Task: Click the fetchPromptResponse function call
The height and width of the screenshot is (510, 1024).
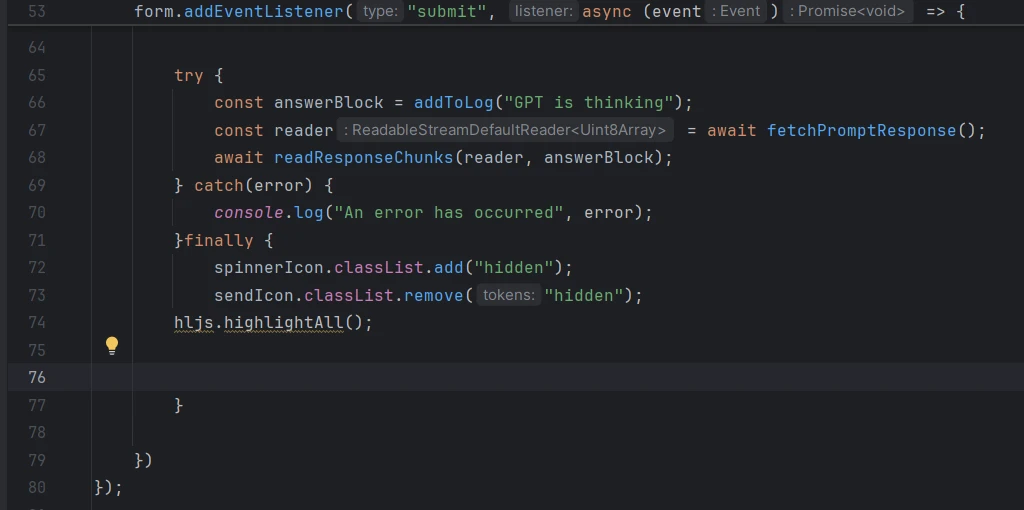Action: click(x=861, y=130)
